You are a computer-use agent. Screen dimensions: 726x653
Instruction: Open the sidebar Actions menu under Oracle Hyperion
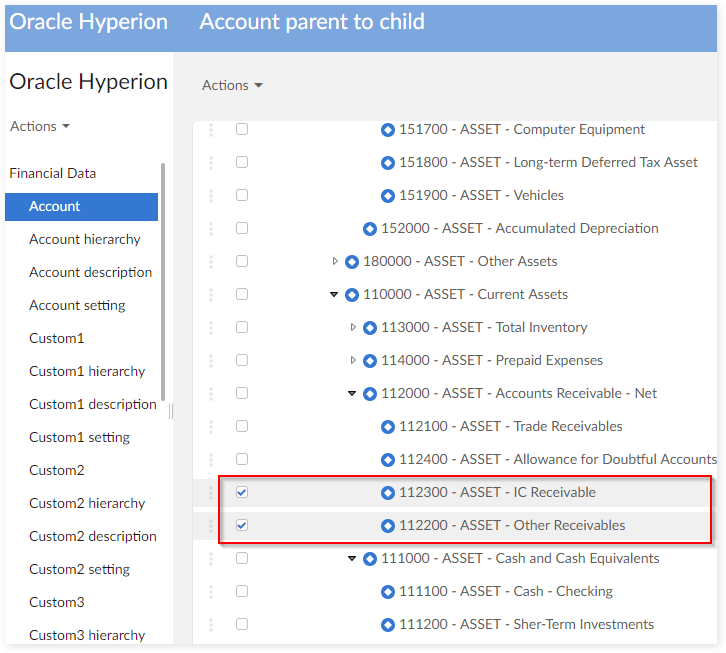pos(40,126)
